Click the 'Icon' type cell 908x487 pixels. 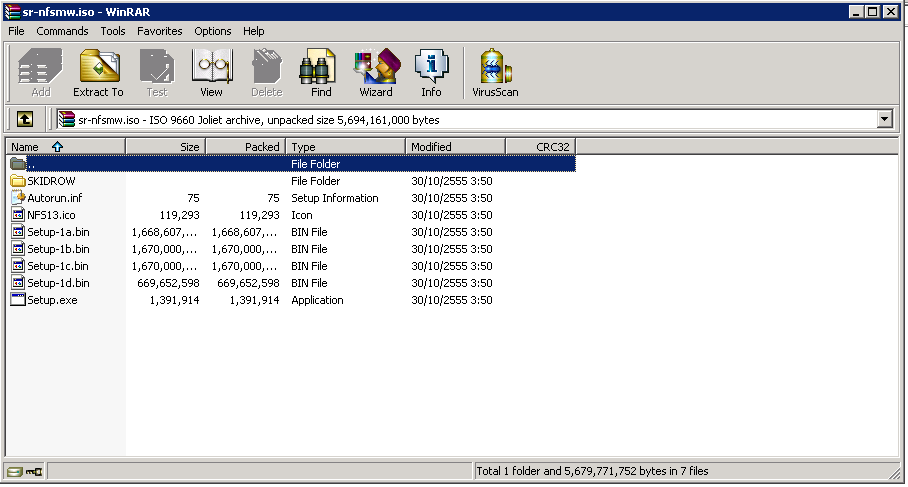click(x=302, y=215)
